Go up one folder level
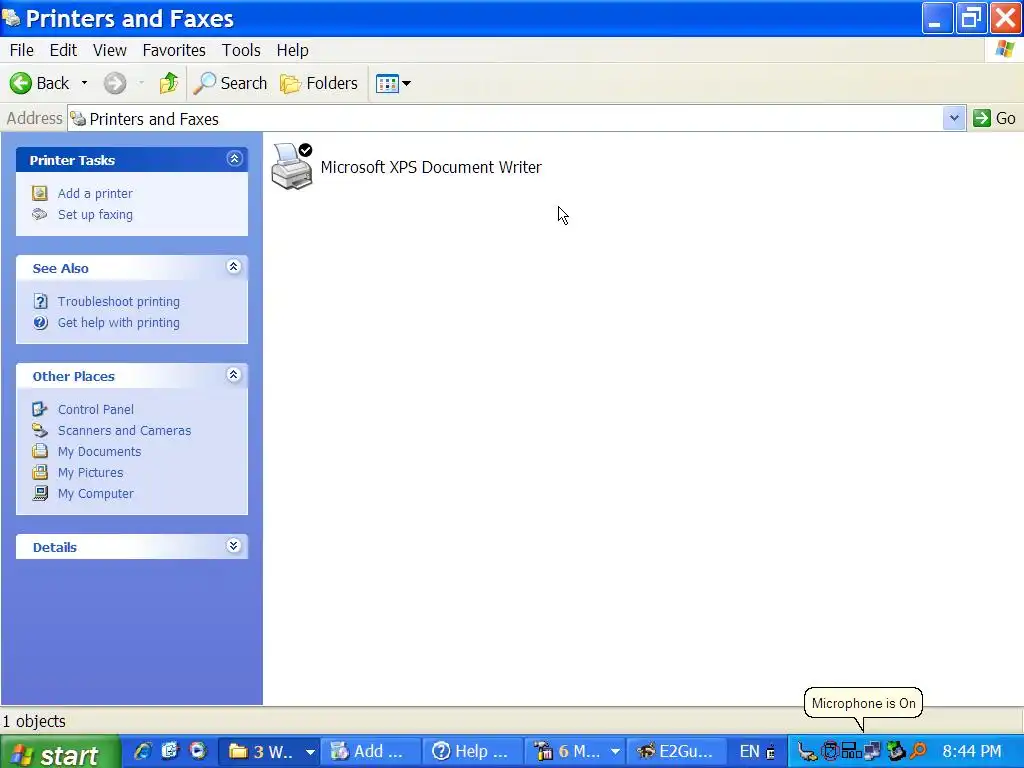 point(168,83)
